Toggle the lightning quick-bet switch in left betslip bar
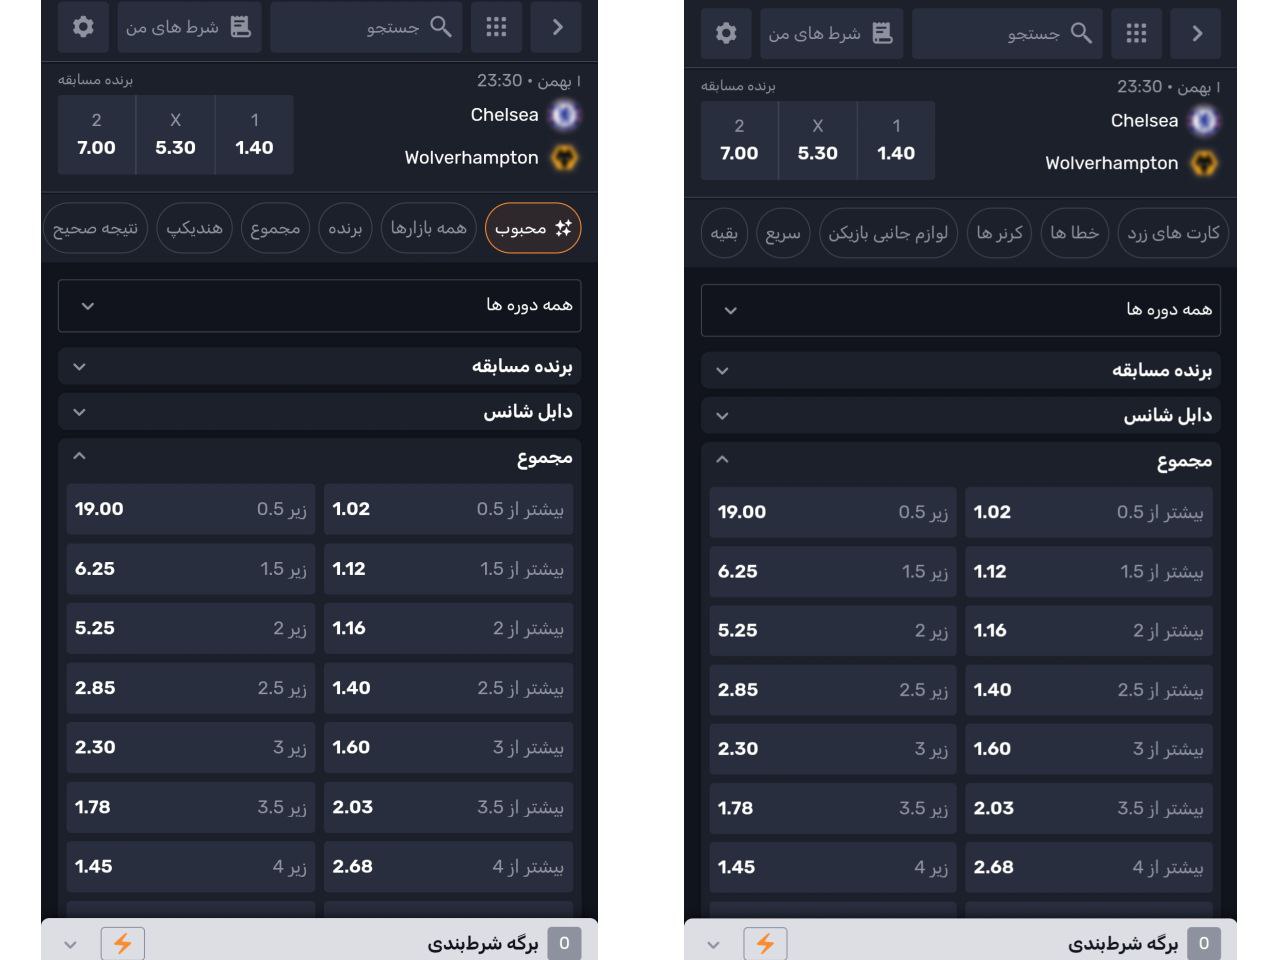This screenshot has height=960, width=1280. point(122,943)
